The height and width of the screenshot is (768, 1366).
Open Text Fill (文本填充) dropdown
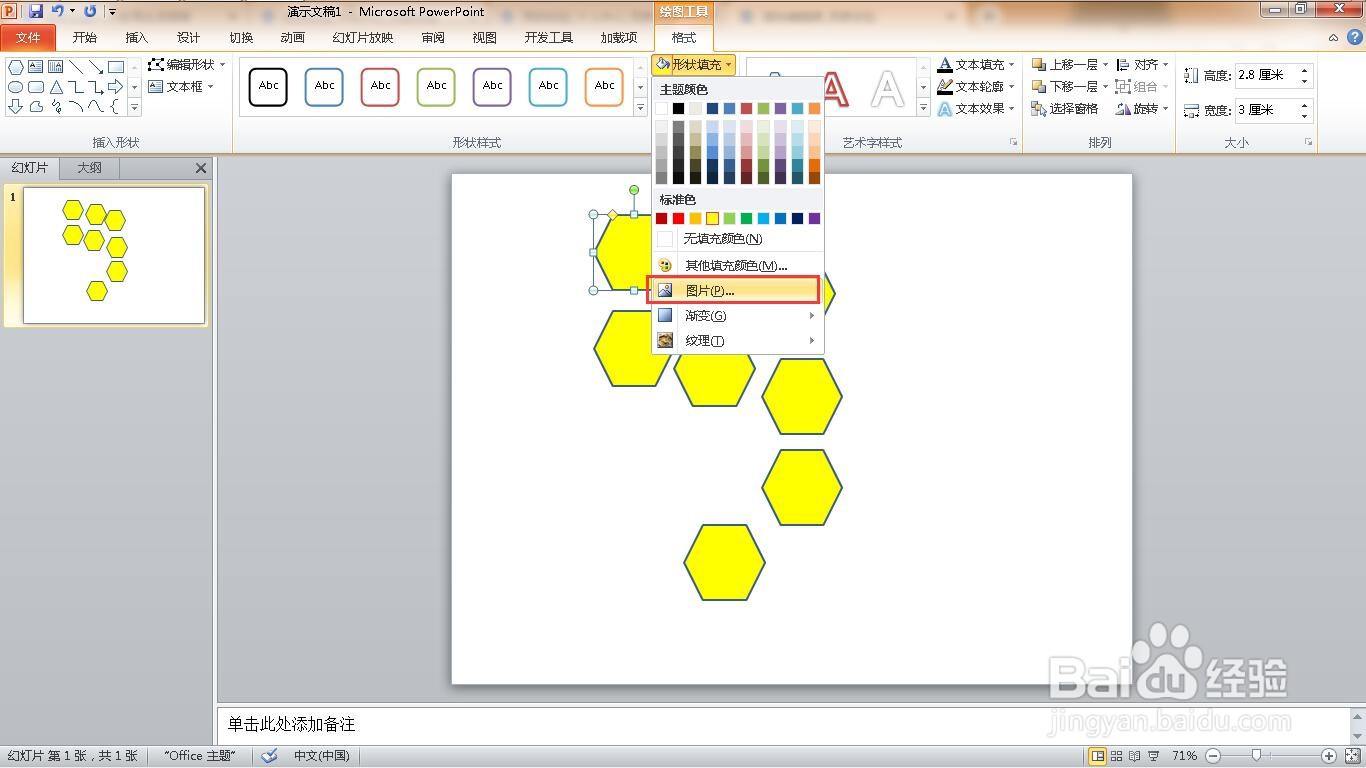[x=976, y=64]
